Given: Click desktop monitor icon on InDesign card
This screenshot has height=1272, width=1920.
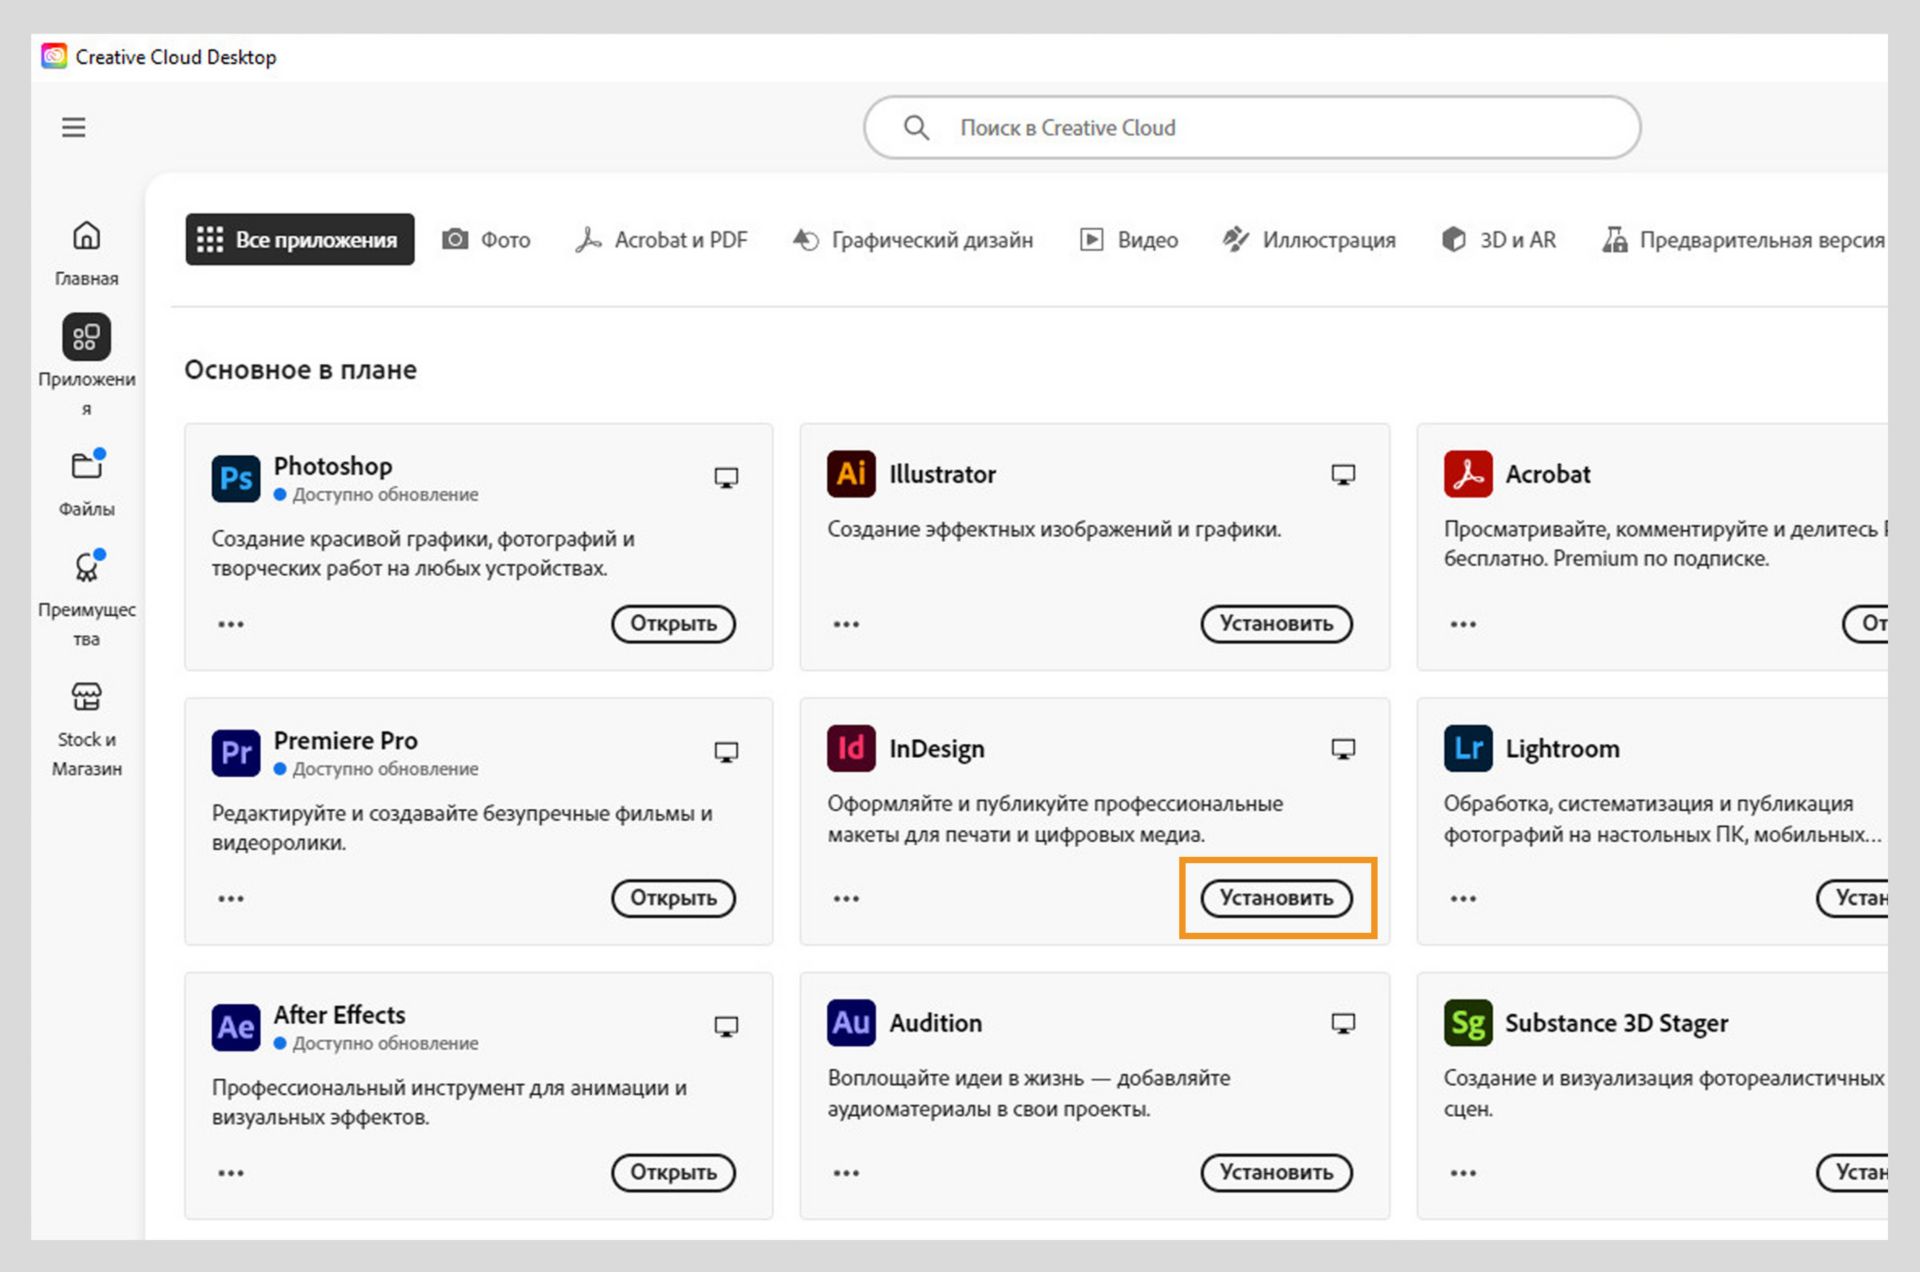Looking at the screenshot, I should (1342, 749).
